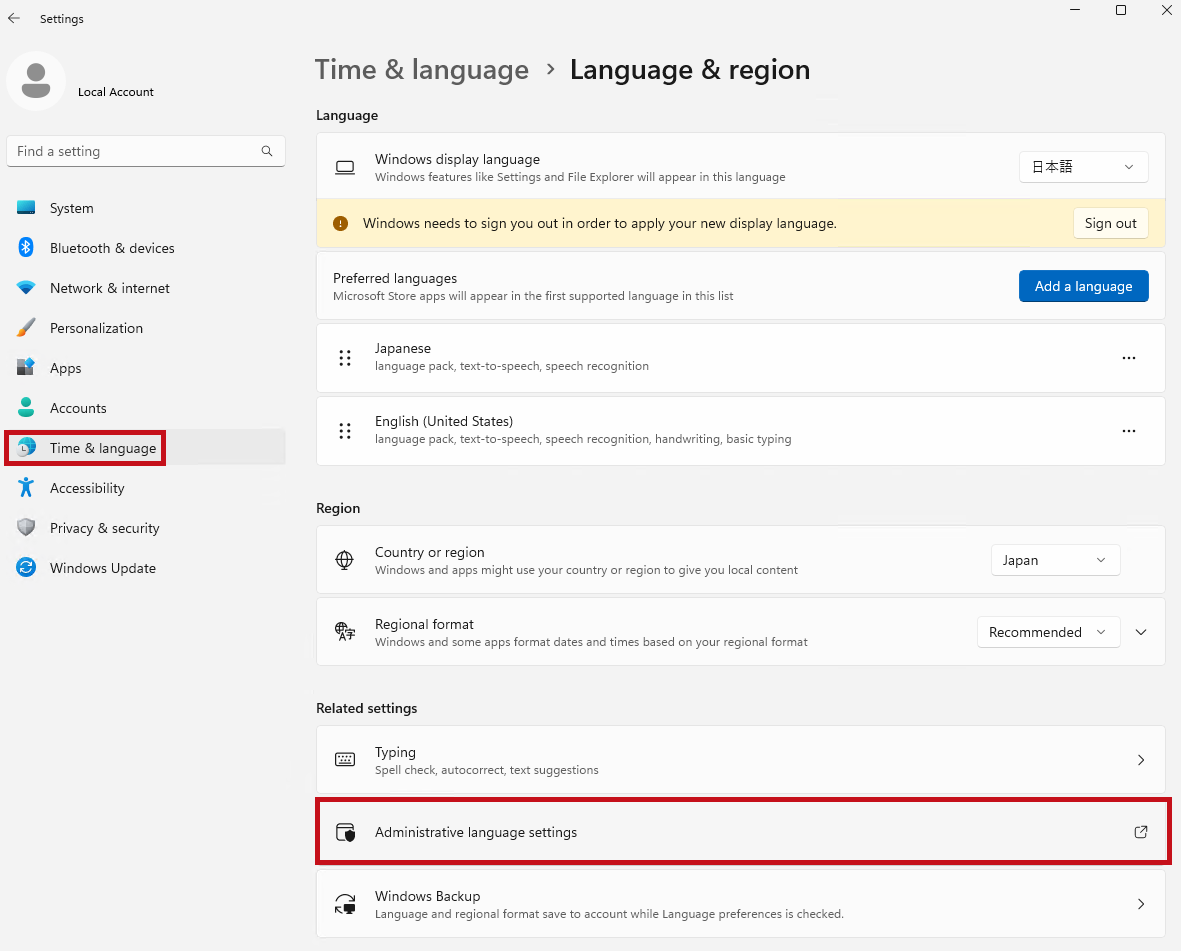
Task: Click the Accessibility figure icon
Action: (x=26, y=487)
